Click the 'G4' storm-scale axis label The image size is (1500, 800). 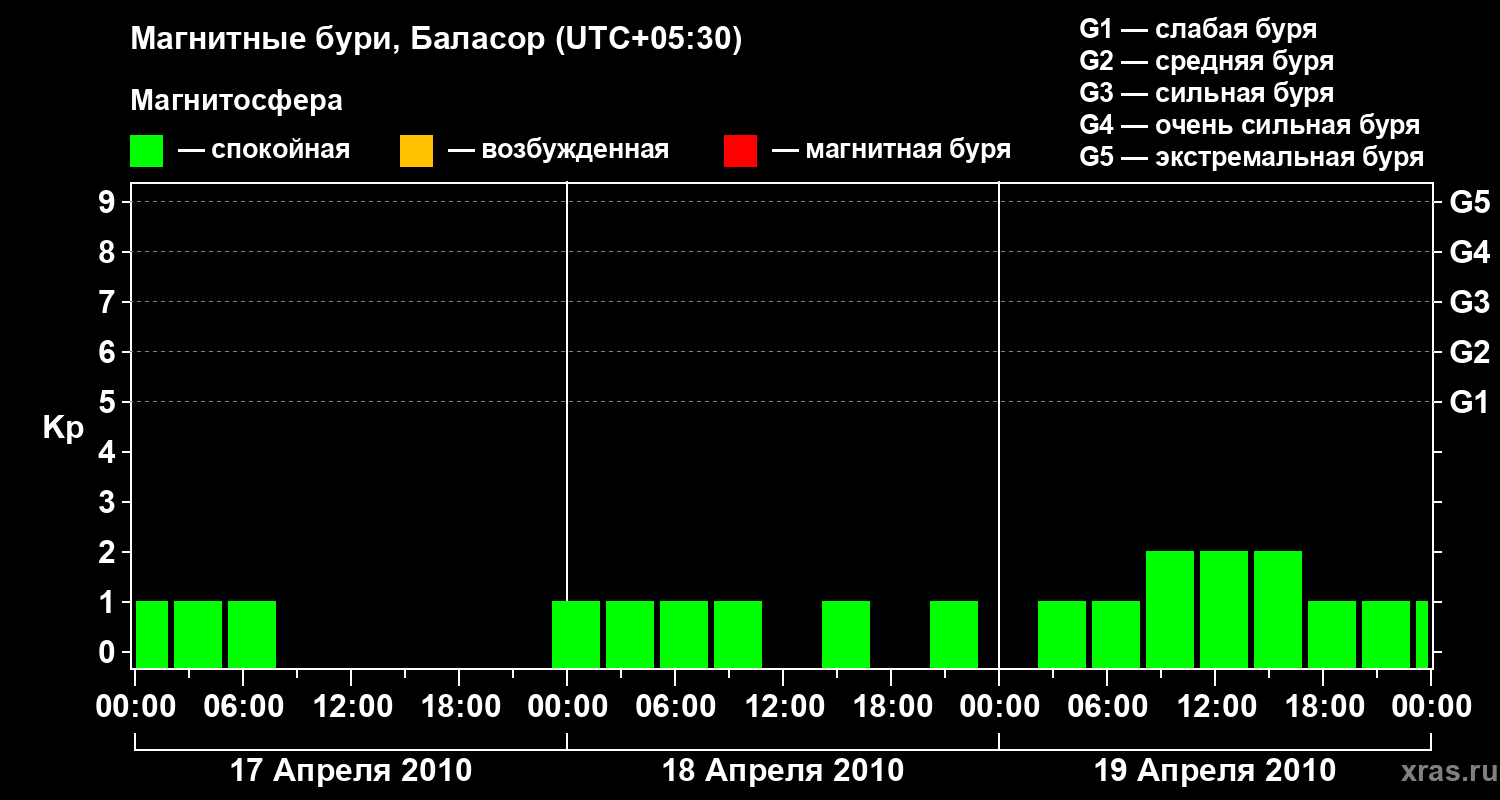(x=1469, y=252)
